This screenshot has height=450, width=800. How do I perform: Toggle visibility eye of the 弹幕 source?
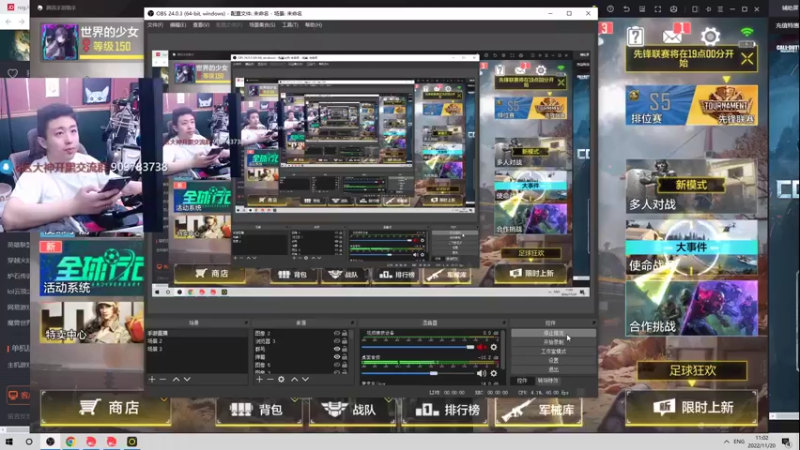[x=337, y=357]
